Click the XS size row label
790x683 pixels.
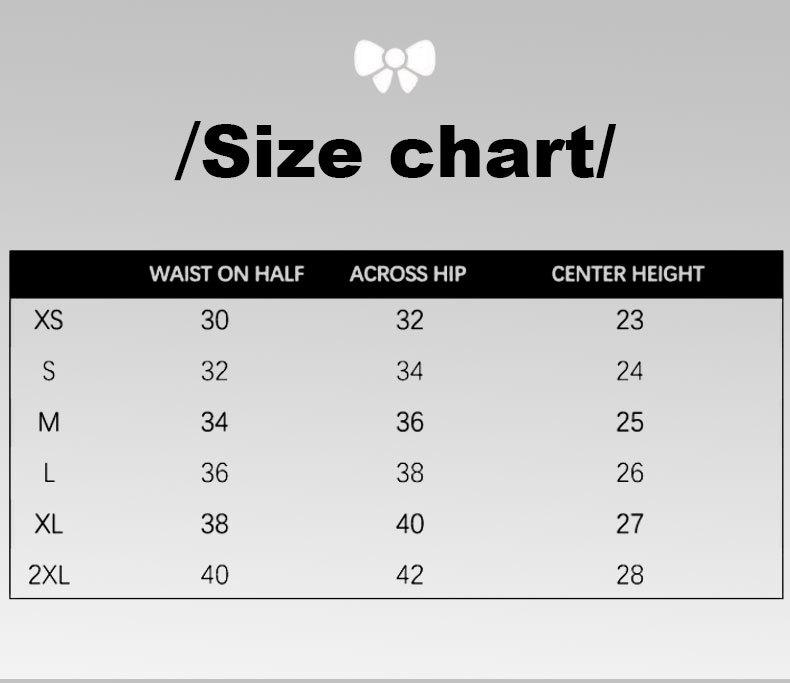click(x=49, y=321)
